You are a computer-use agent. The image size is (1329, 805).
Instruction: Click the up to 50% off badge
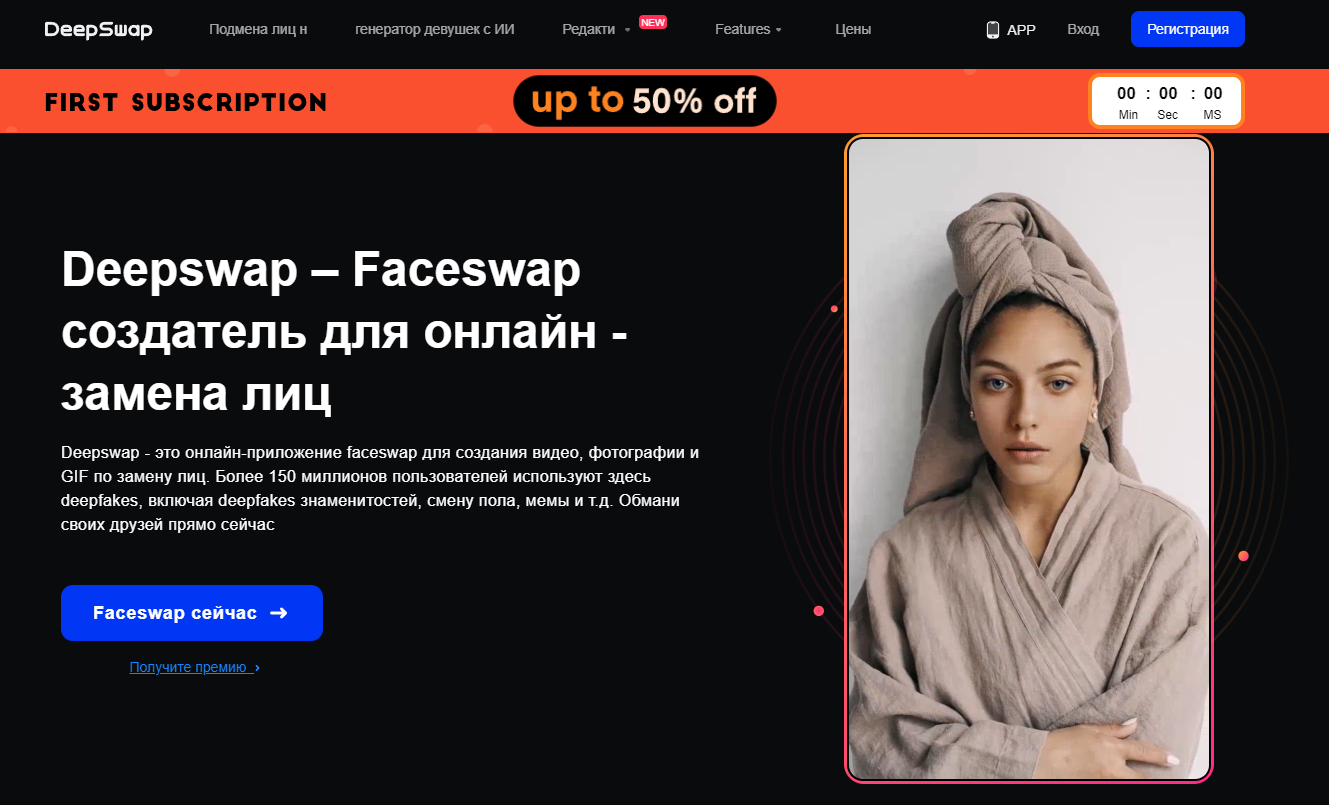pos(645,101)
